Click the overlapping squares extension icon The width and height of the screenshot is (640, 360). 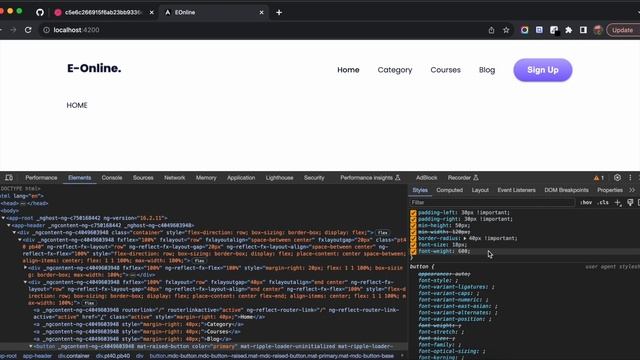coord(554,30)
